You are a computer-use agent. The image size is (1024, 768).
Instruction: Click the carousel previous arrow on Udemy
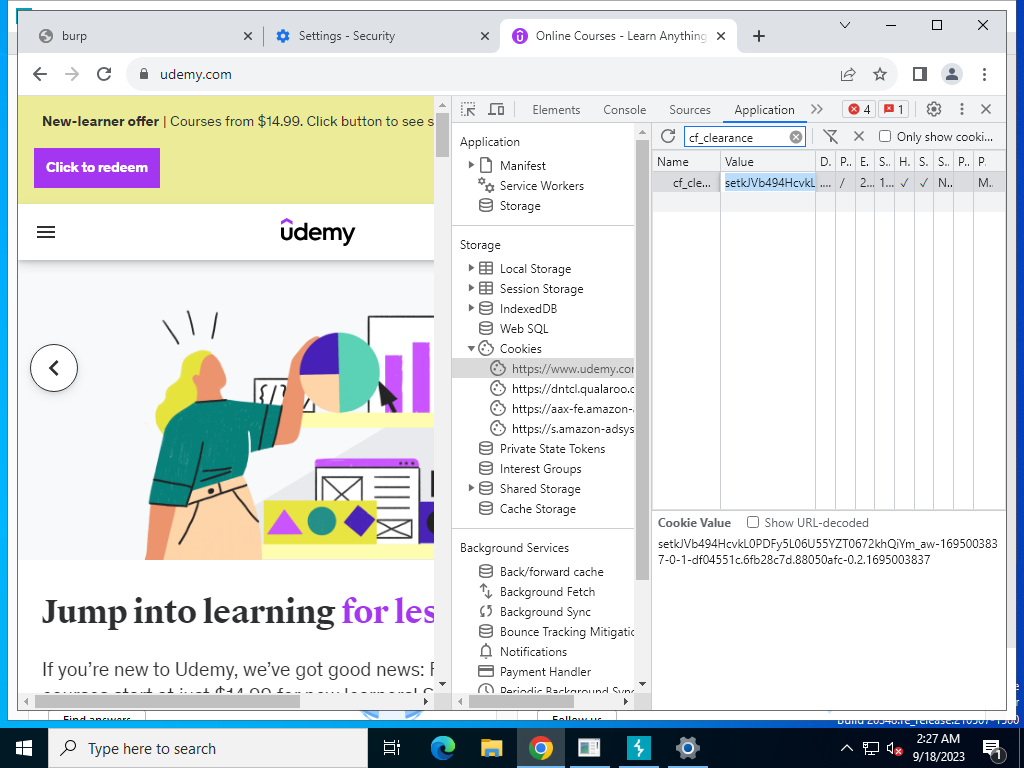coord(54,368)
